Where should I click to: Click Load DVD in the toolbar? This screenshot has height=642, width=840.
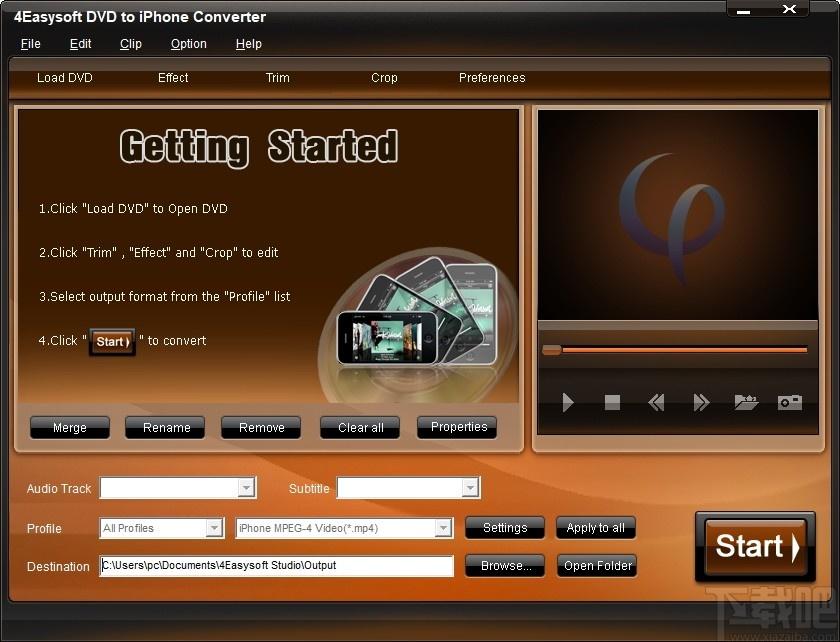click(65, 78)
